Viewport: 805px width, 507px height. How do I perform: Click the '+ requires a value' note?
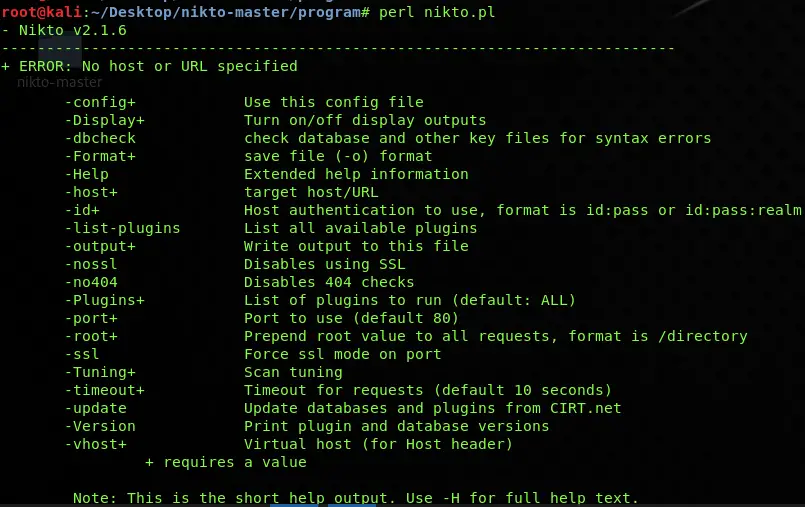[x=226, y=462]
